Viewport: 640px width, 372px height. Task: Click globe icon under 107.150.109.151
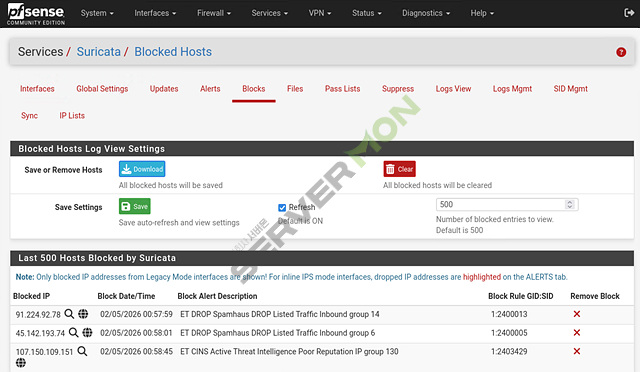click(x=20, y=363)
